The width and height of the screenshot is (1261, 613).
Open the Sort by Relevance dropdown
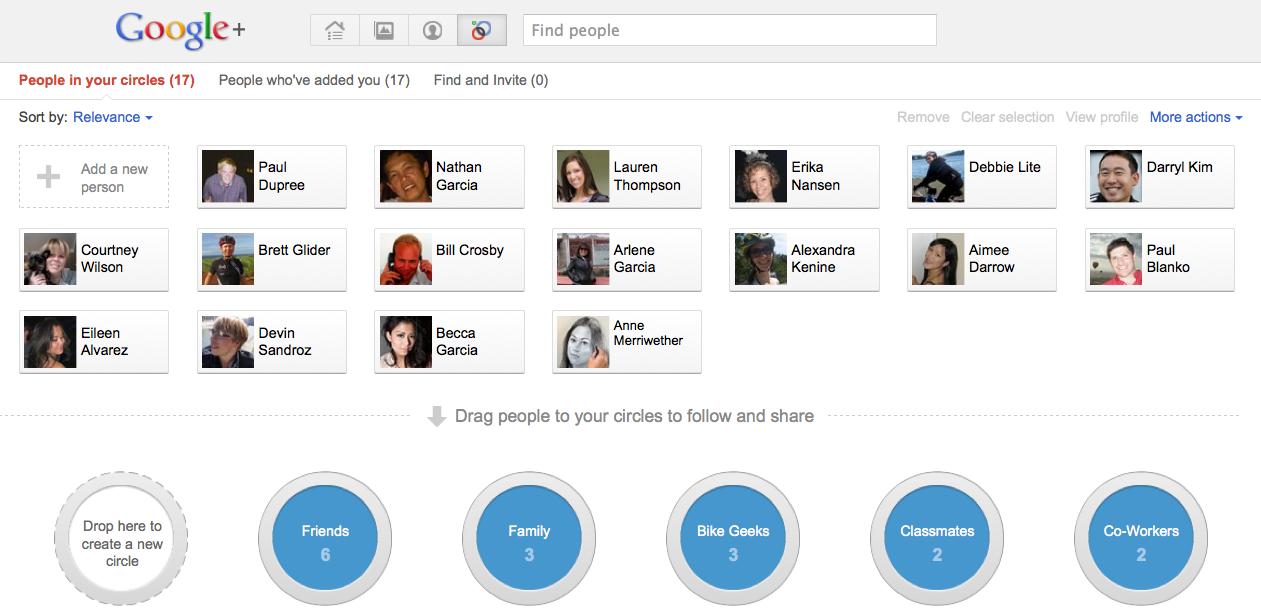click(x=113, y=117)
